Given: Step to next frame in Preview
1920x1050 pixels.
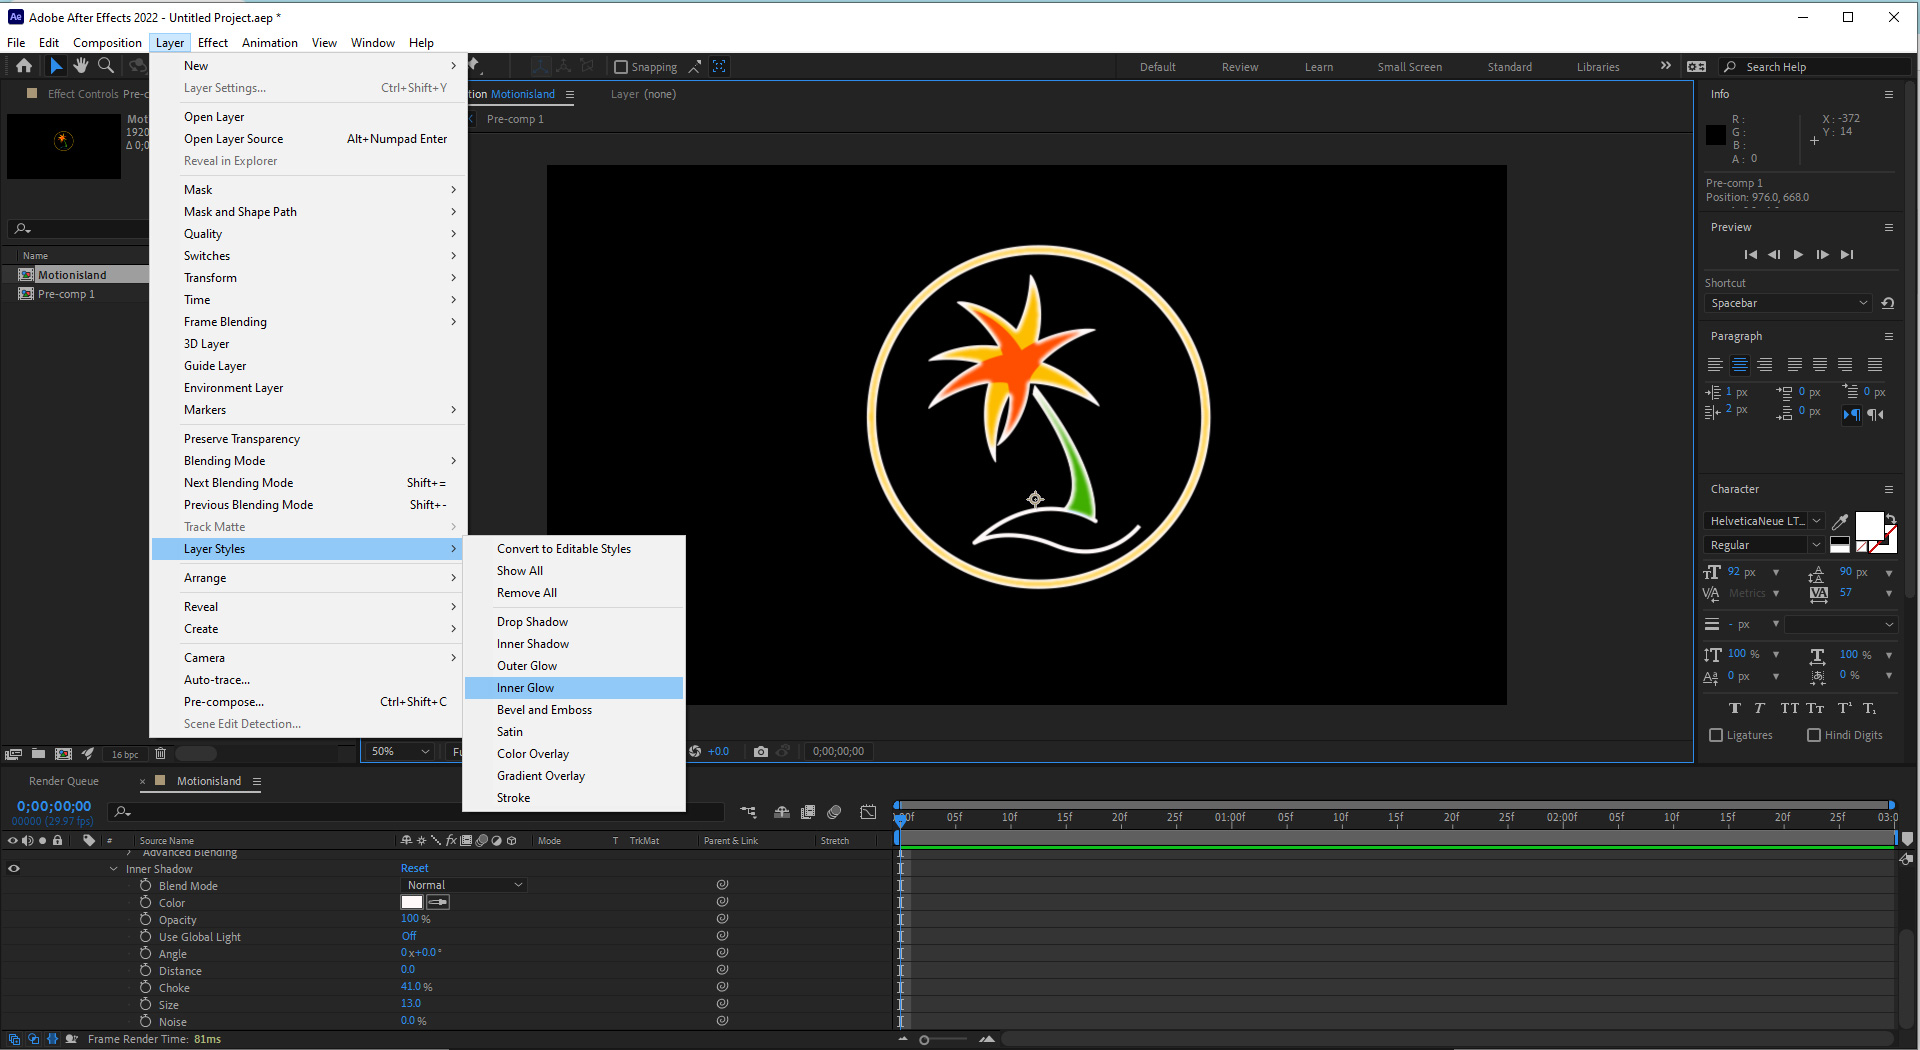Looking at the screenshot, I should [1822, 255].
